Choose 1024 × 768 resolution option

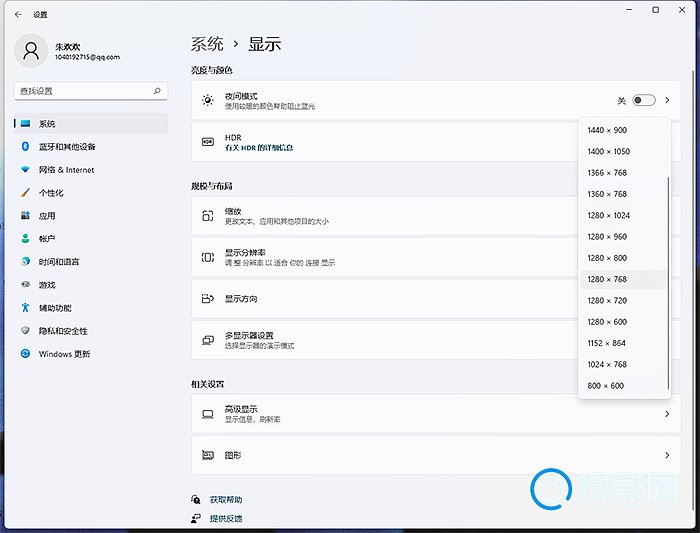coord(607,365)
